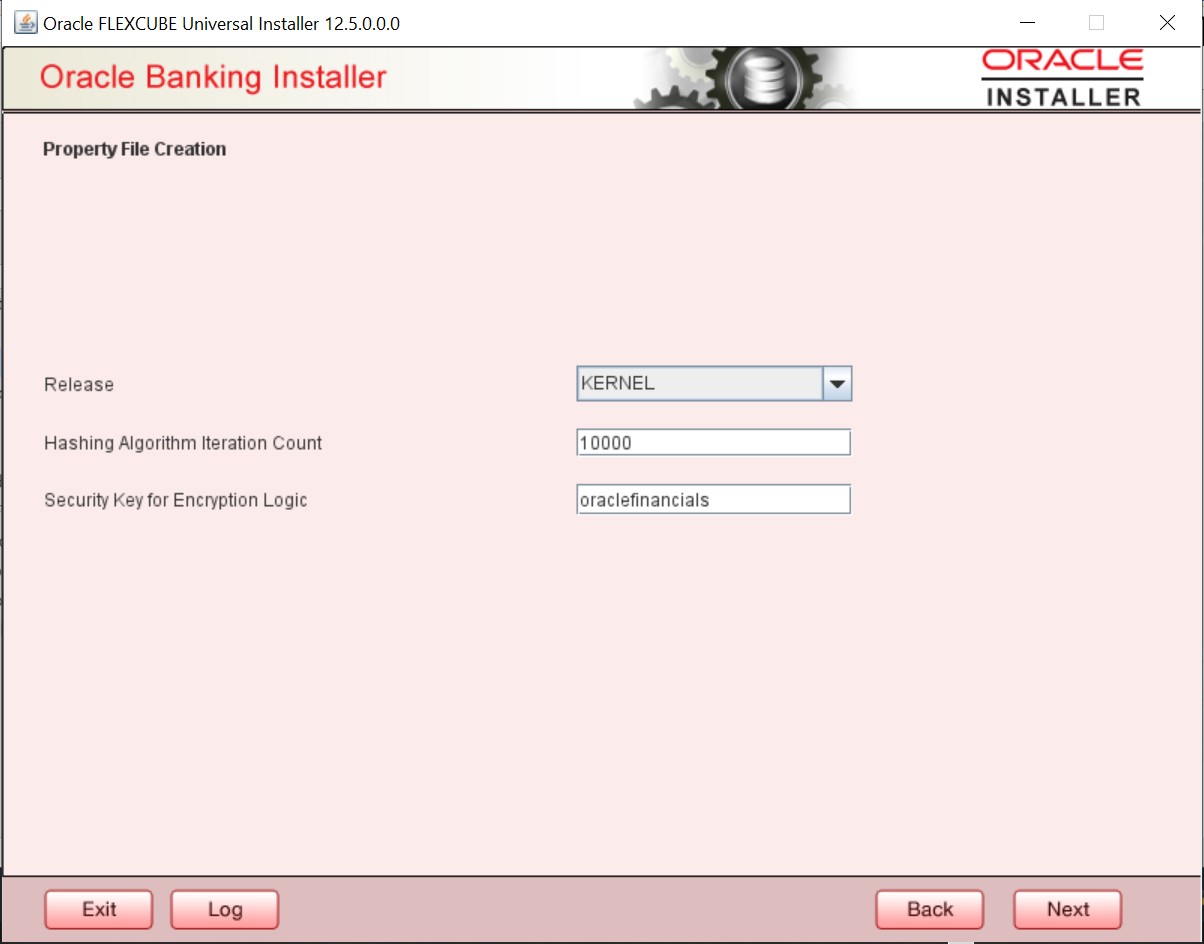The image size is (1204, 944).
Task: Minimize the installer window
Action: pos(1026,22)
